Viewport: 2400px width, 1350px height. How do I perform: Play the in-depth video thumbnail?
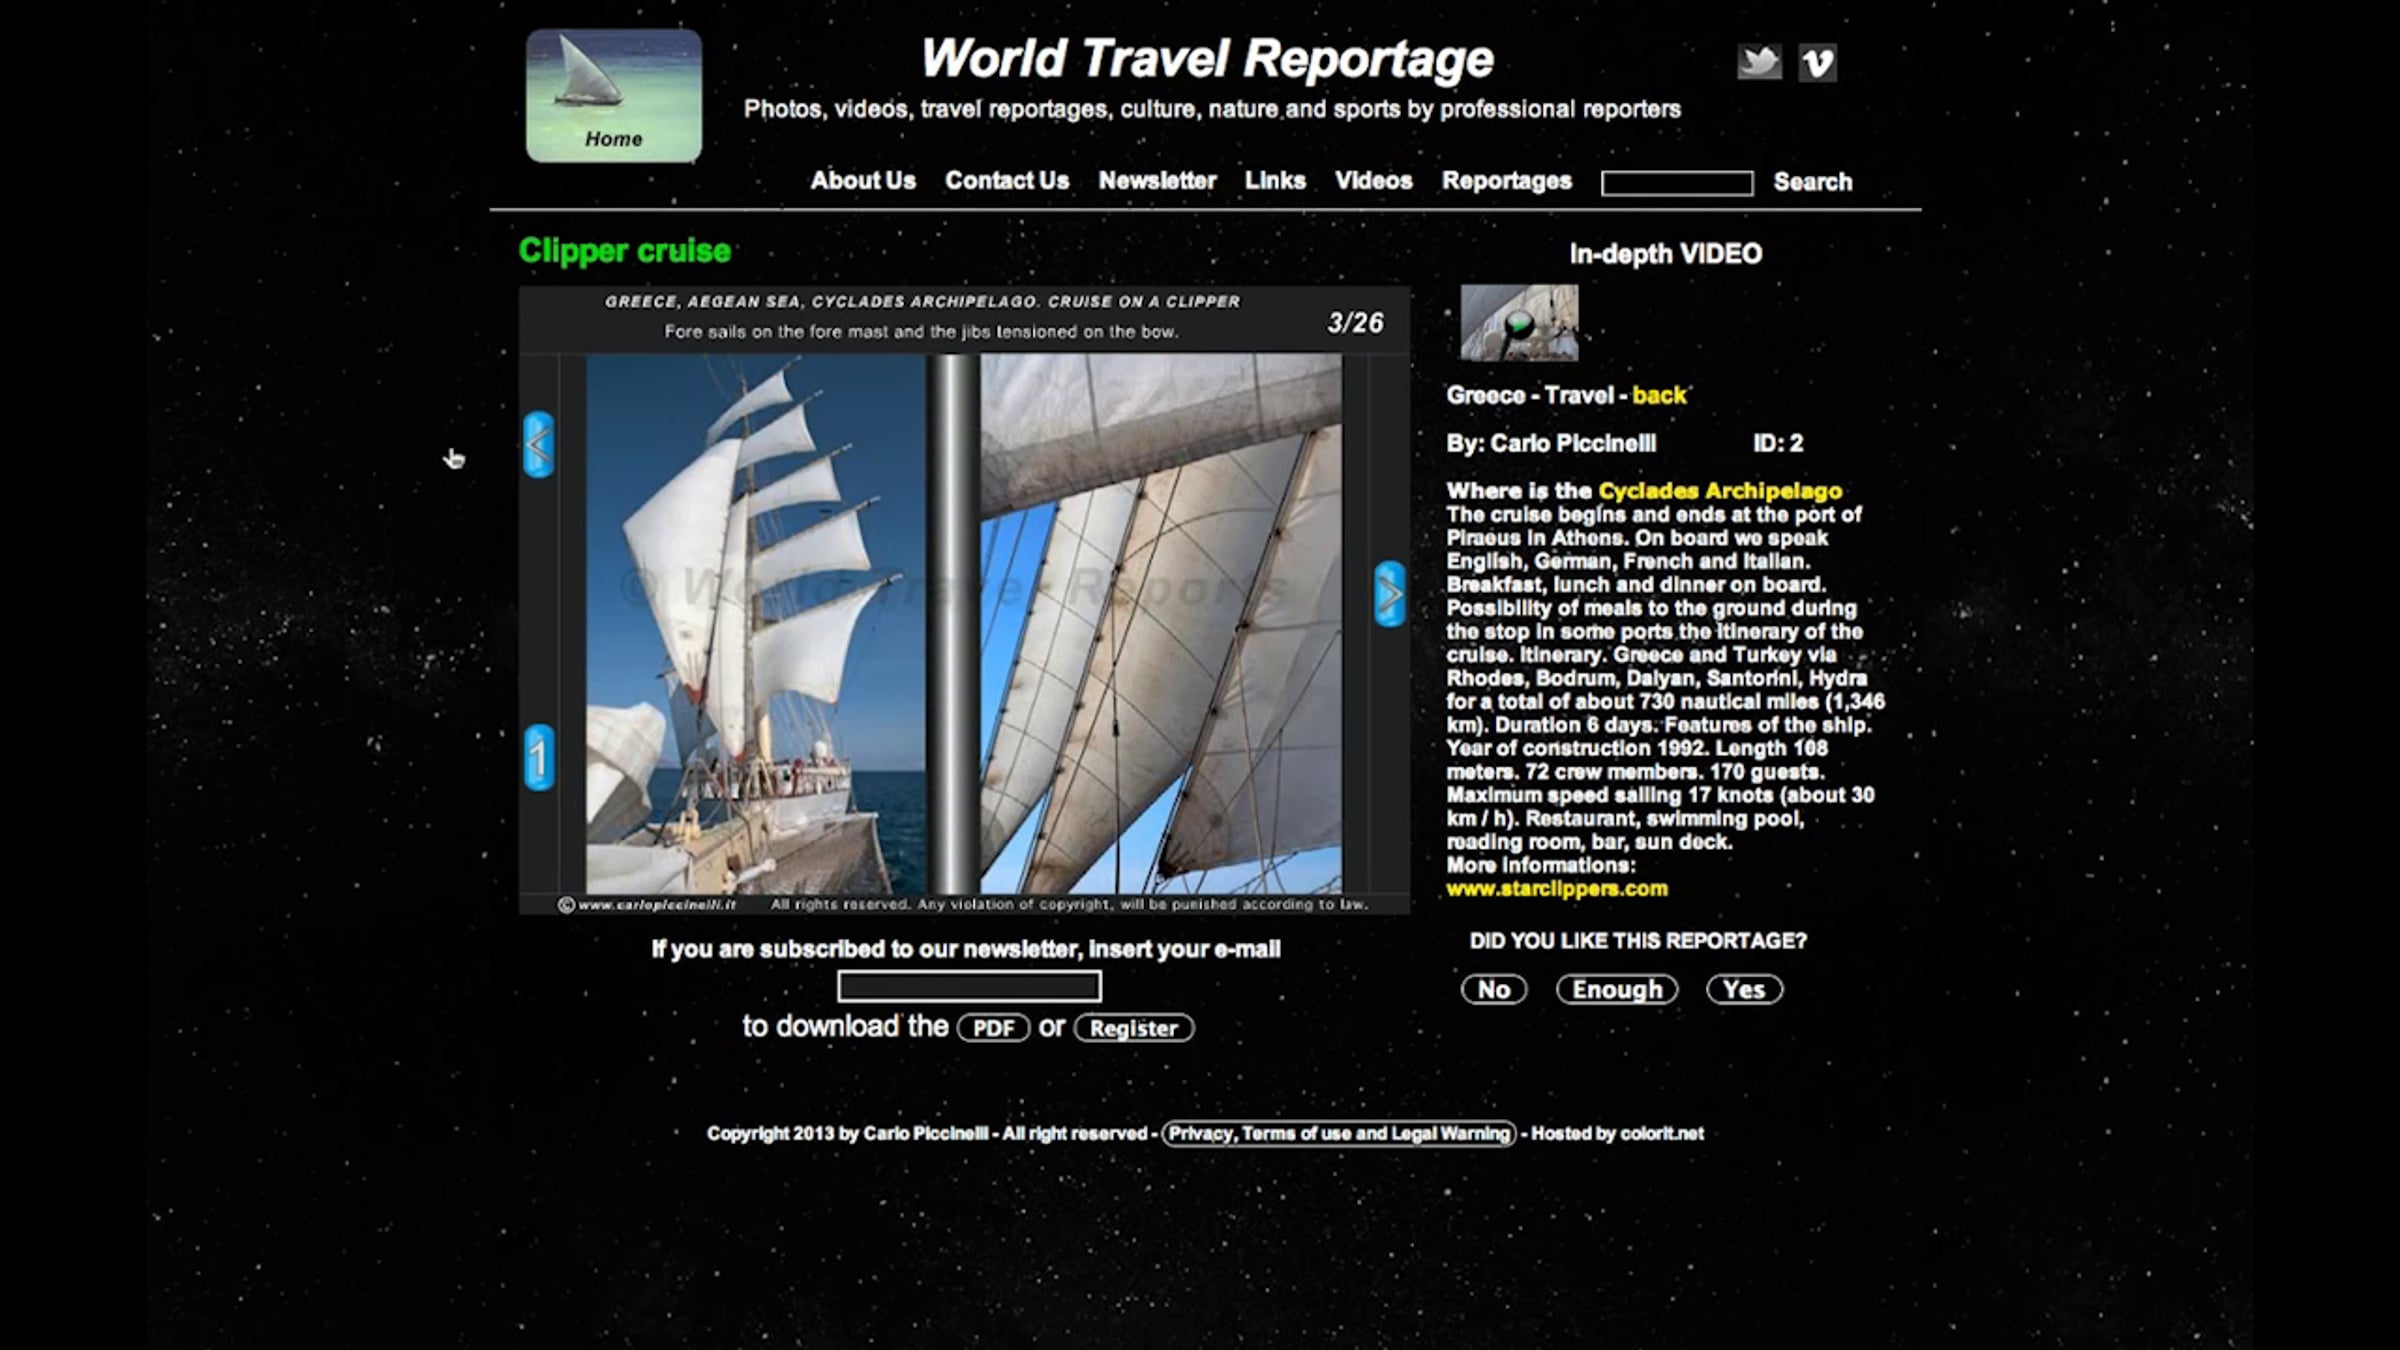point(1519,323)
